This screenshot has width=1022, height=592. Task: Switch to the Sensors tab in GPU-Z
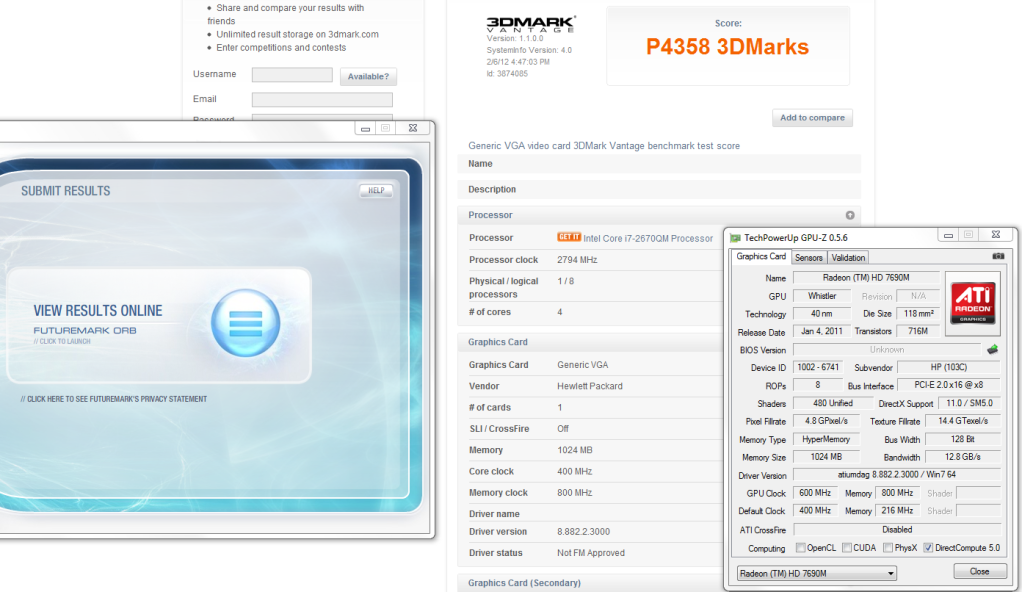click(809, 258)
